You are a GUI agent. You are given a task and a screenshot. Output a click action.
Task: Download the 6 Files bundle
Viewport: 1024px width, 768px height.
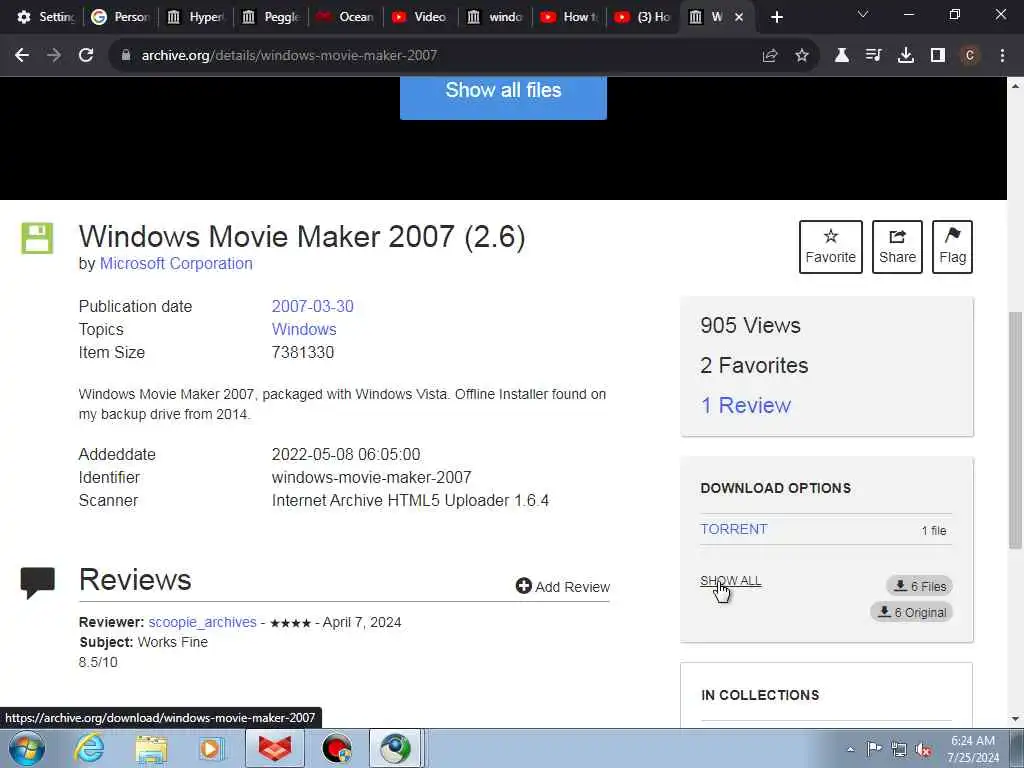[920, 586]
